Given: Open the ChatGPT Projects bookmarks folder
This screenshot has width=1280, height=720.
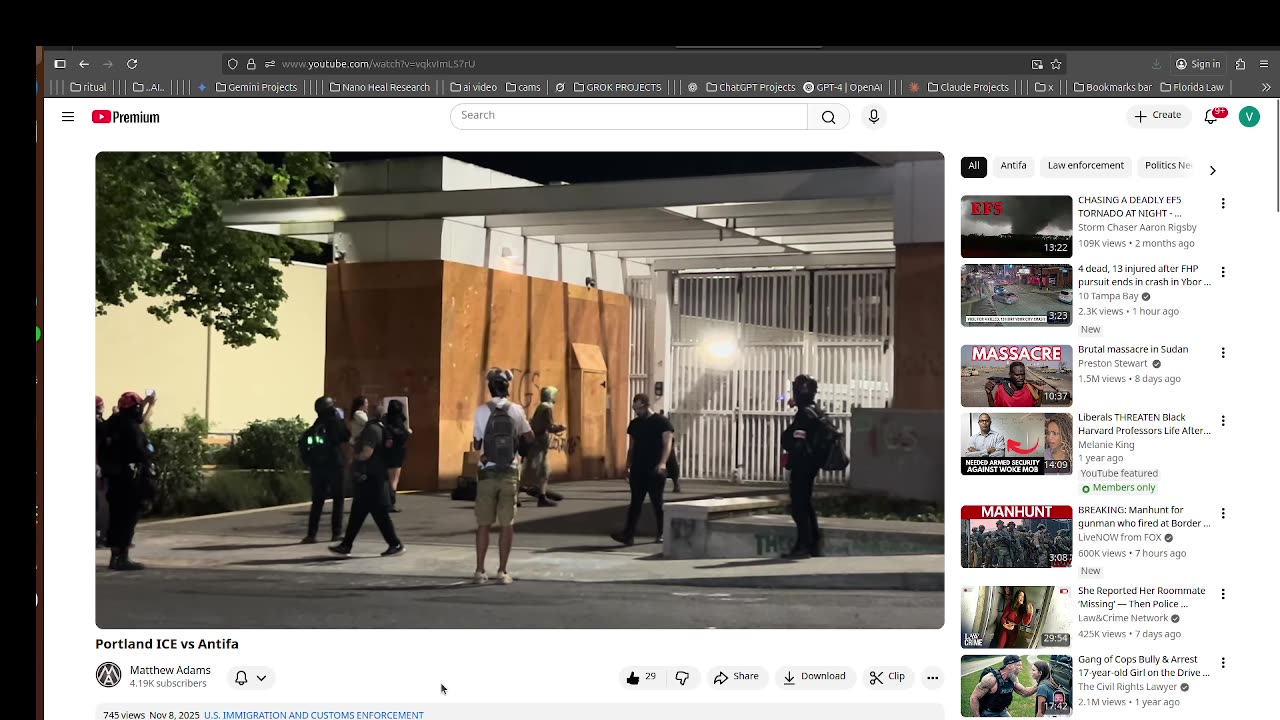Looking at the screenshot, I should (750, 87).
